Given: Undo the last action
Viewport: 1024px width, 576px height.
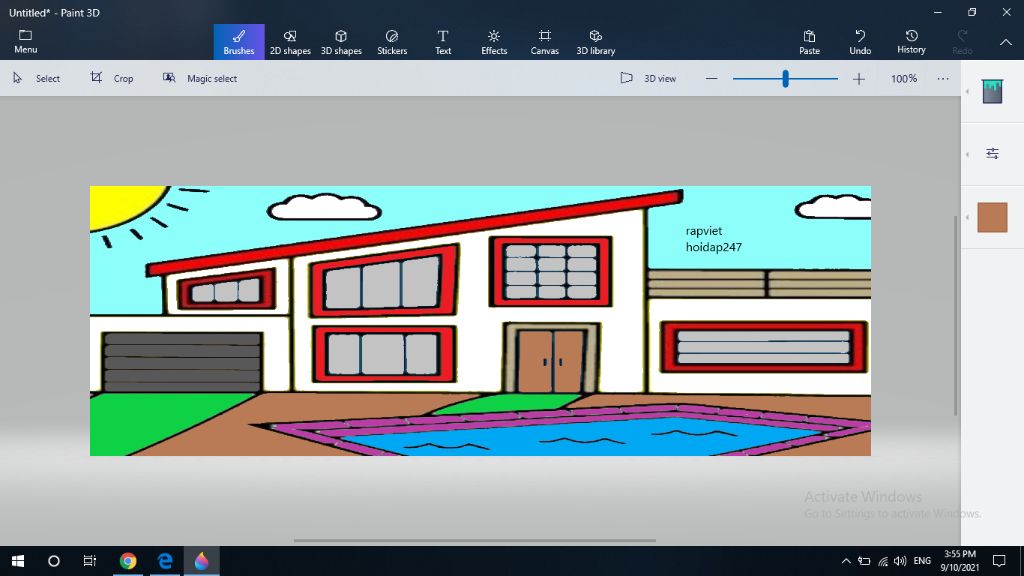Looking at the screenshot, I should coord(860,42).
